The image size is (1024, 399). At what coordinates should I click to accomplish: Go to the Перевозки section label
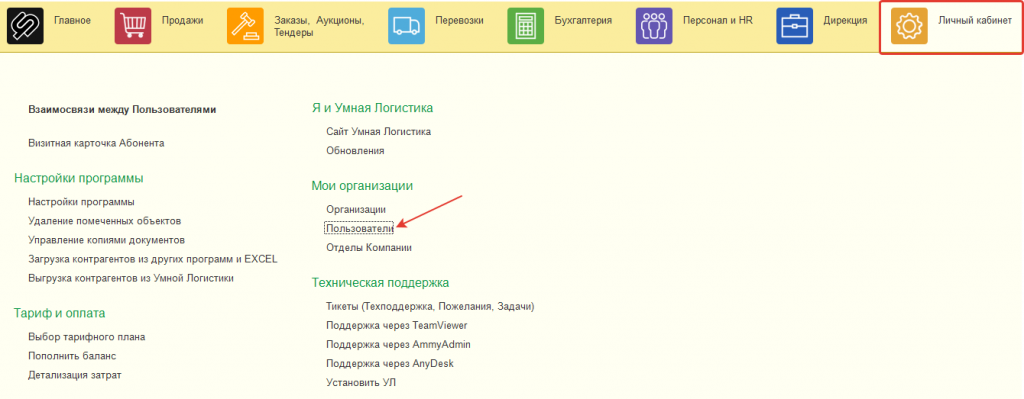(x=459, y=20)
